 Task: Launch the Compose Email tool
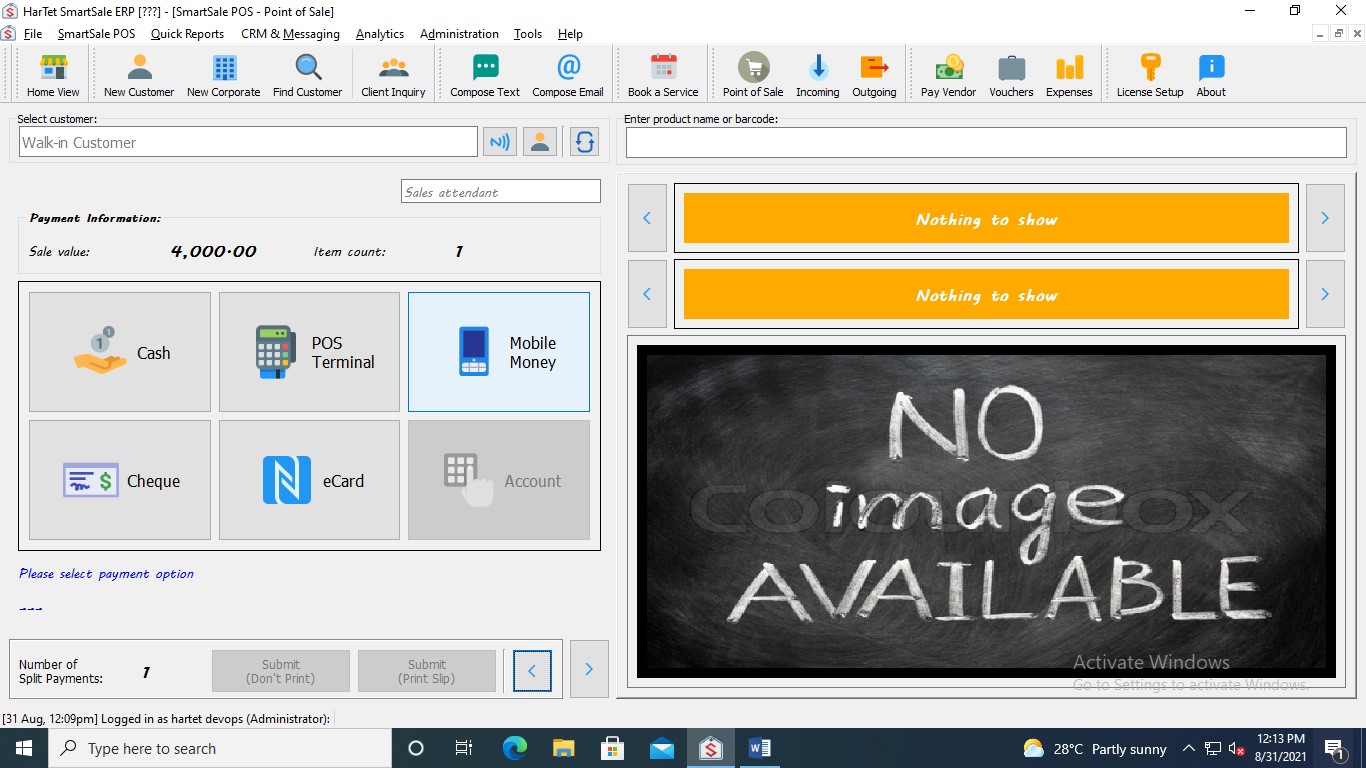567,76
